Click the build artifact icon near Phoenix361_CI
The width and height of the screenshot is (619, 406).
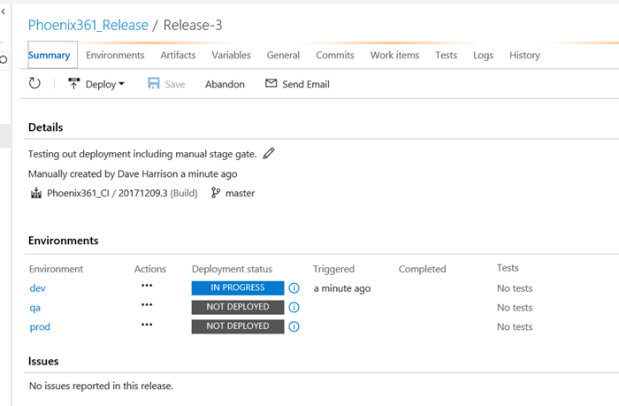[x=36, y=193]
